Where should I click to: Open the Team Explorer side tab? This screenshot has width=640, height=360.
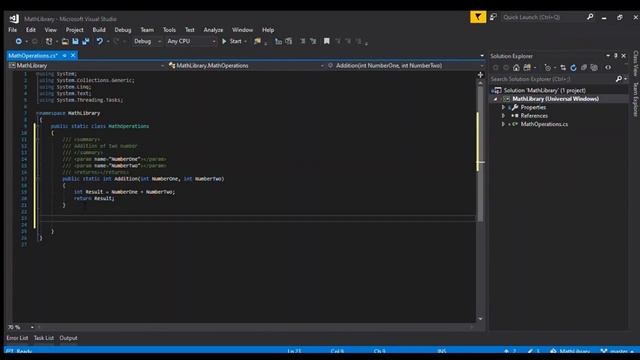[636, 99]
